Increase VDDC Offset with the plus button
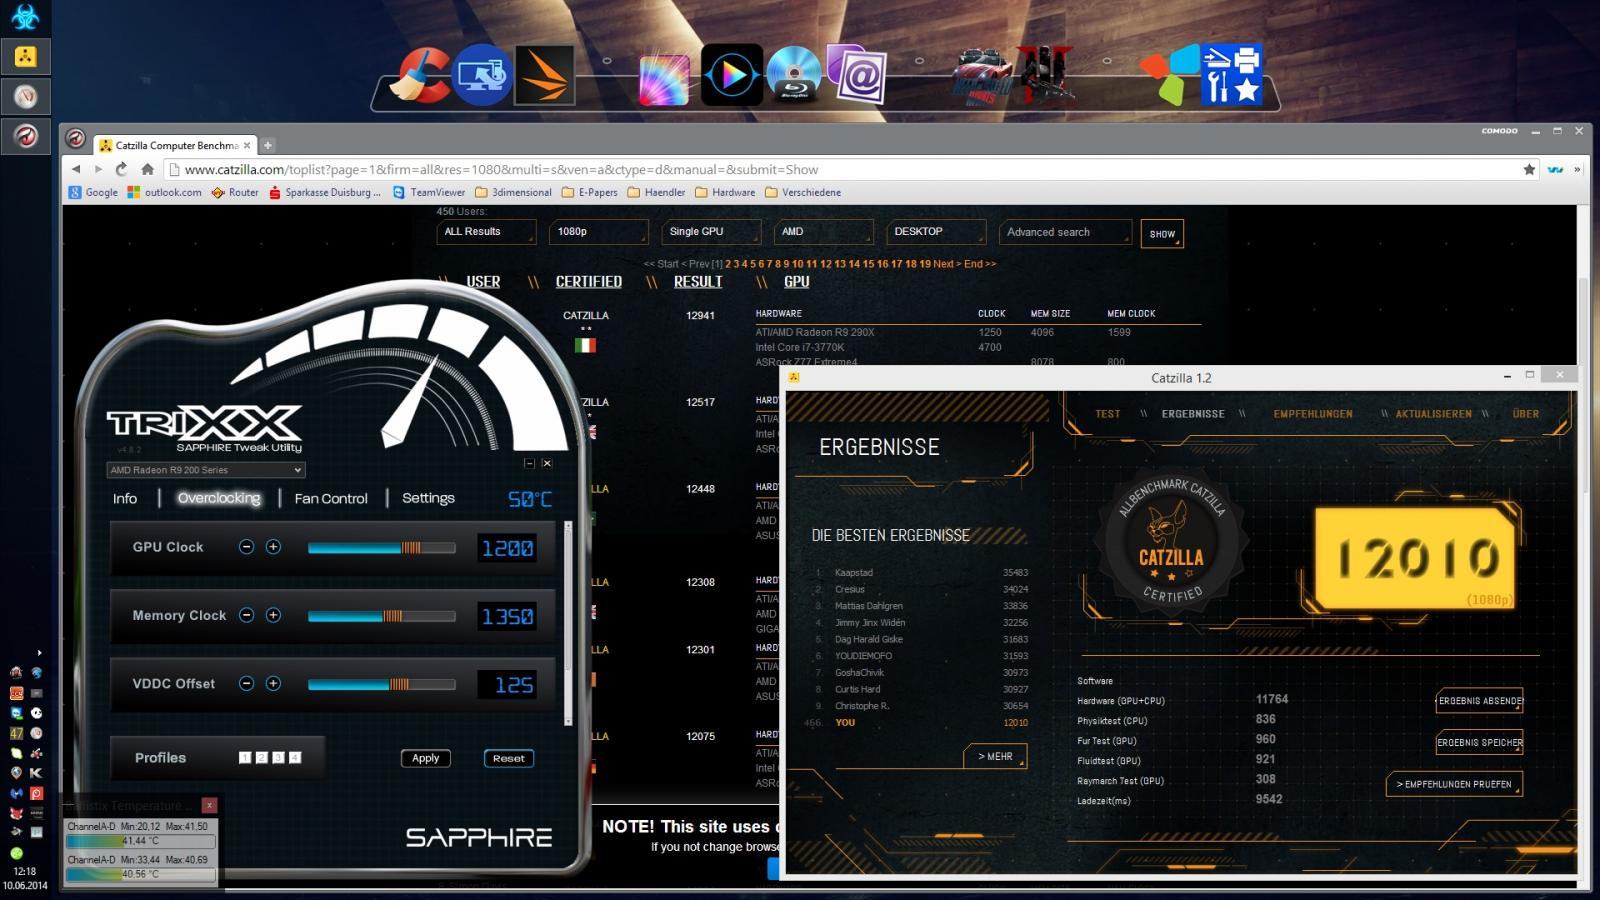1600x900 pixels. click(273, 683)
